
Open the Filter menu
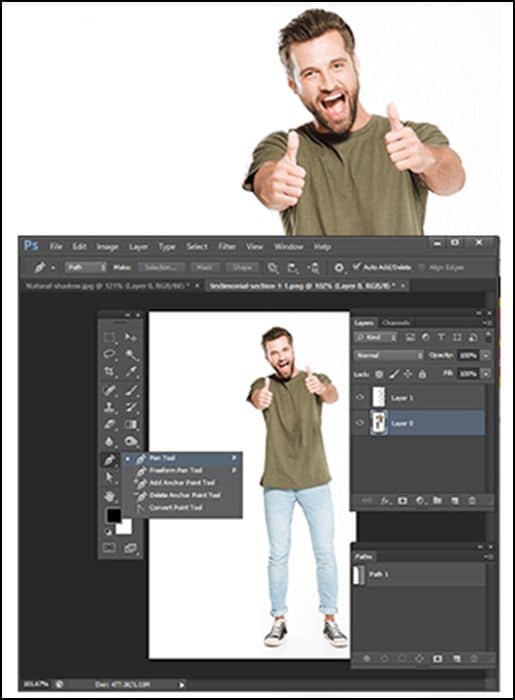tap(227, 246)
